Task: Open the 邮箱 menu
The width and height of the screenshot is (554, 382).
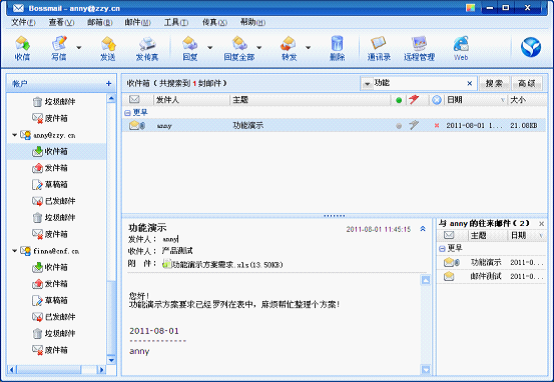Action: pyautogui.click(x=100, y=23)
